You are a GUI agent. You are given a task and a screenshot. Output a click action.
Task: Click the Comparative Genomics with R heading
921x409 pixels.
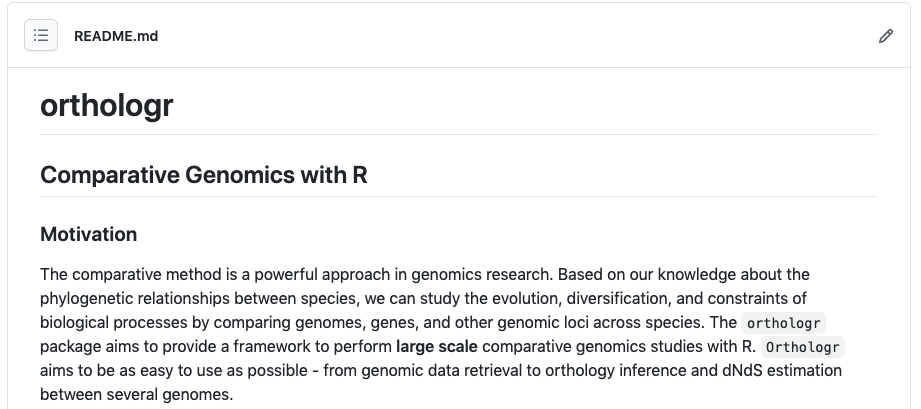click(204, 175)
